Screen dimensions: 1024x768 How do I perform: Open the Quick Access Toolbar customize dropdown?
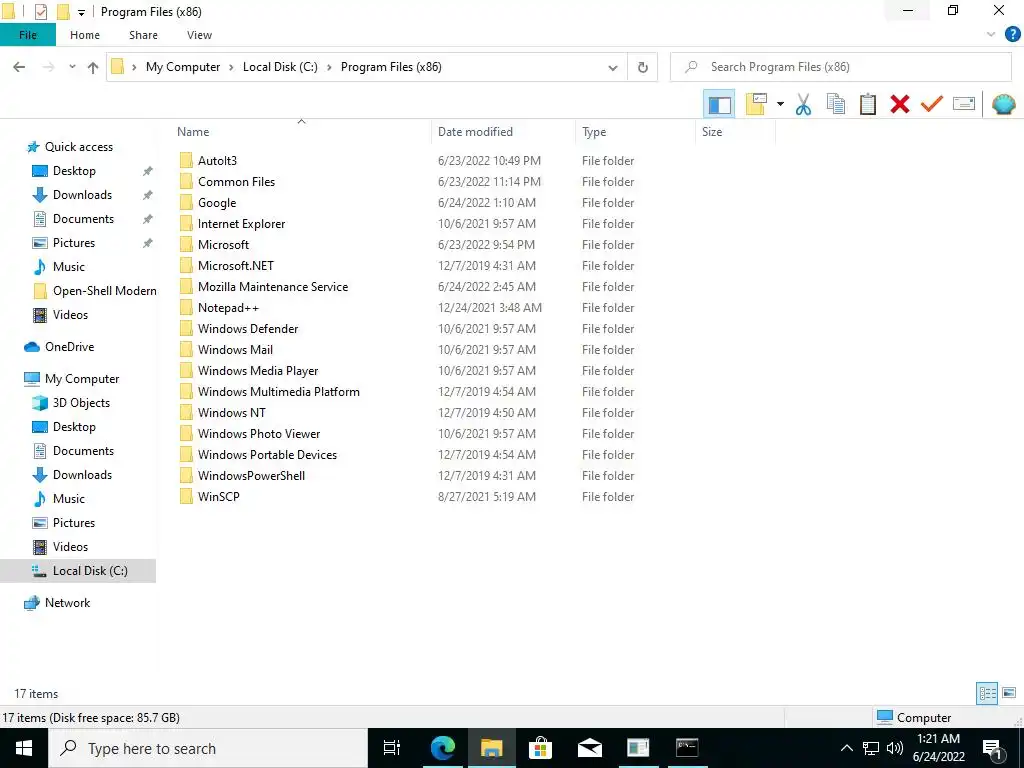81,12
